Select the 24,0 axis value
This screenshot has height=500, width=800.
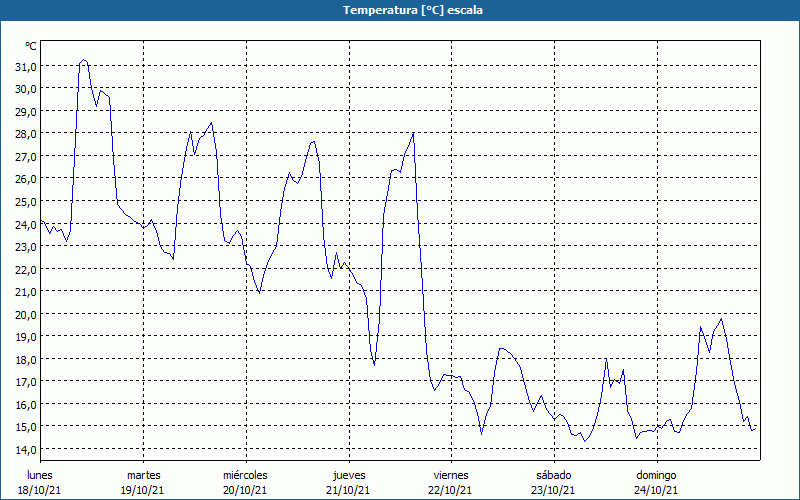[25, 224]
